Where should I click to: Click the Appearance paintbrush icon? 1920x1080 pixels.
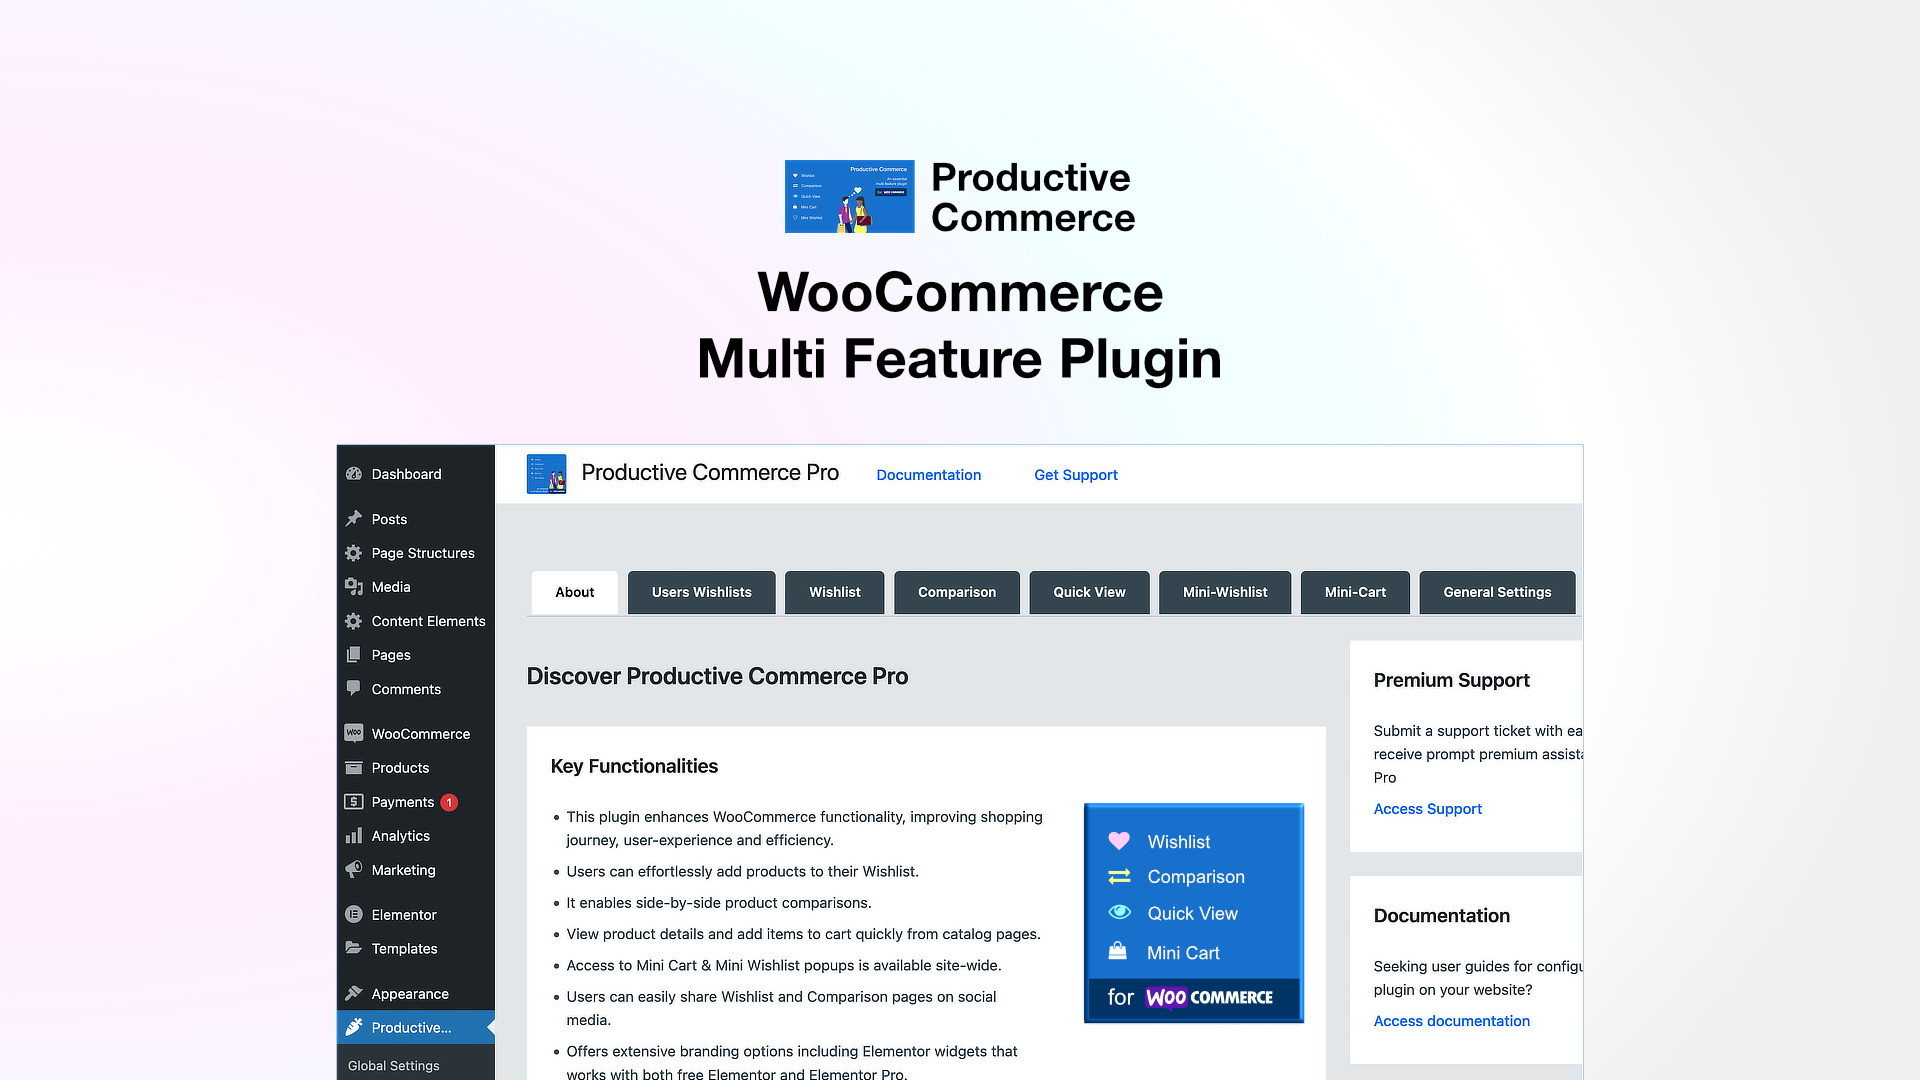pos(354,994)
